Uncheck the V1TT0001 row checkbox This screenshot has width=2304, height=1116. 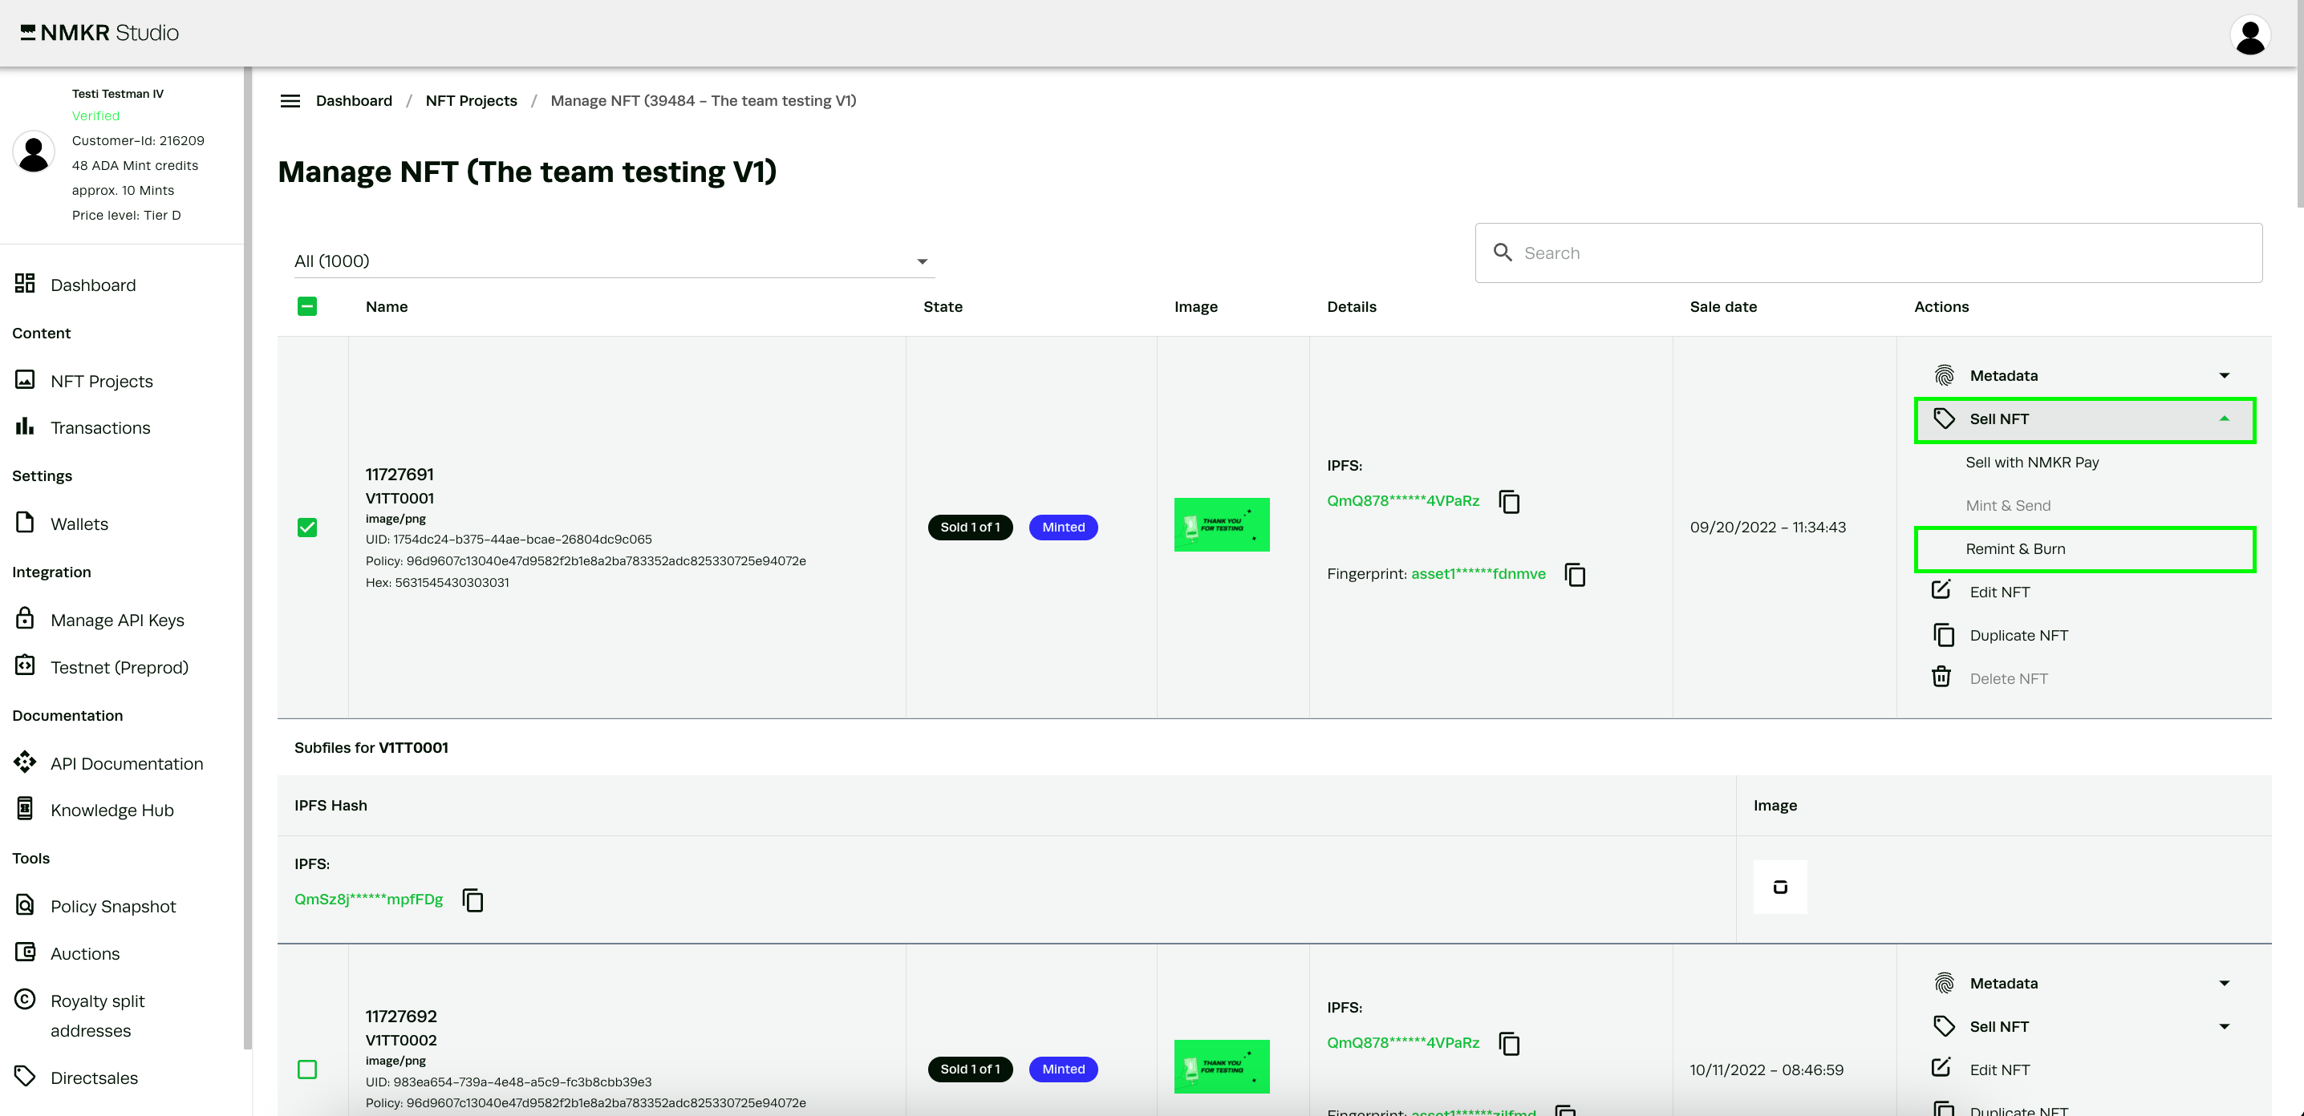click(x=307, y=527)
